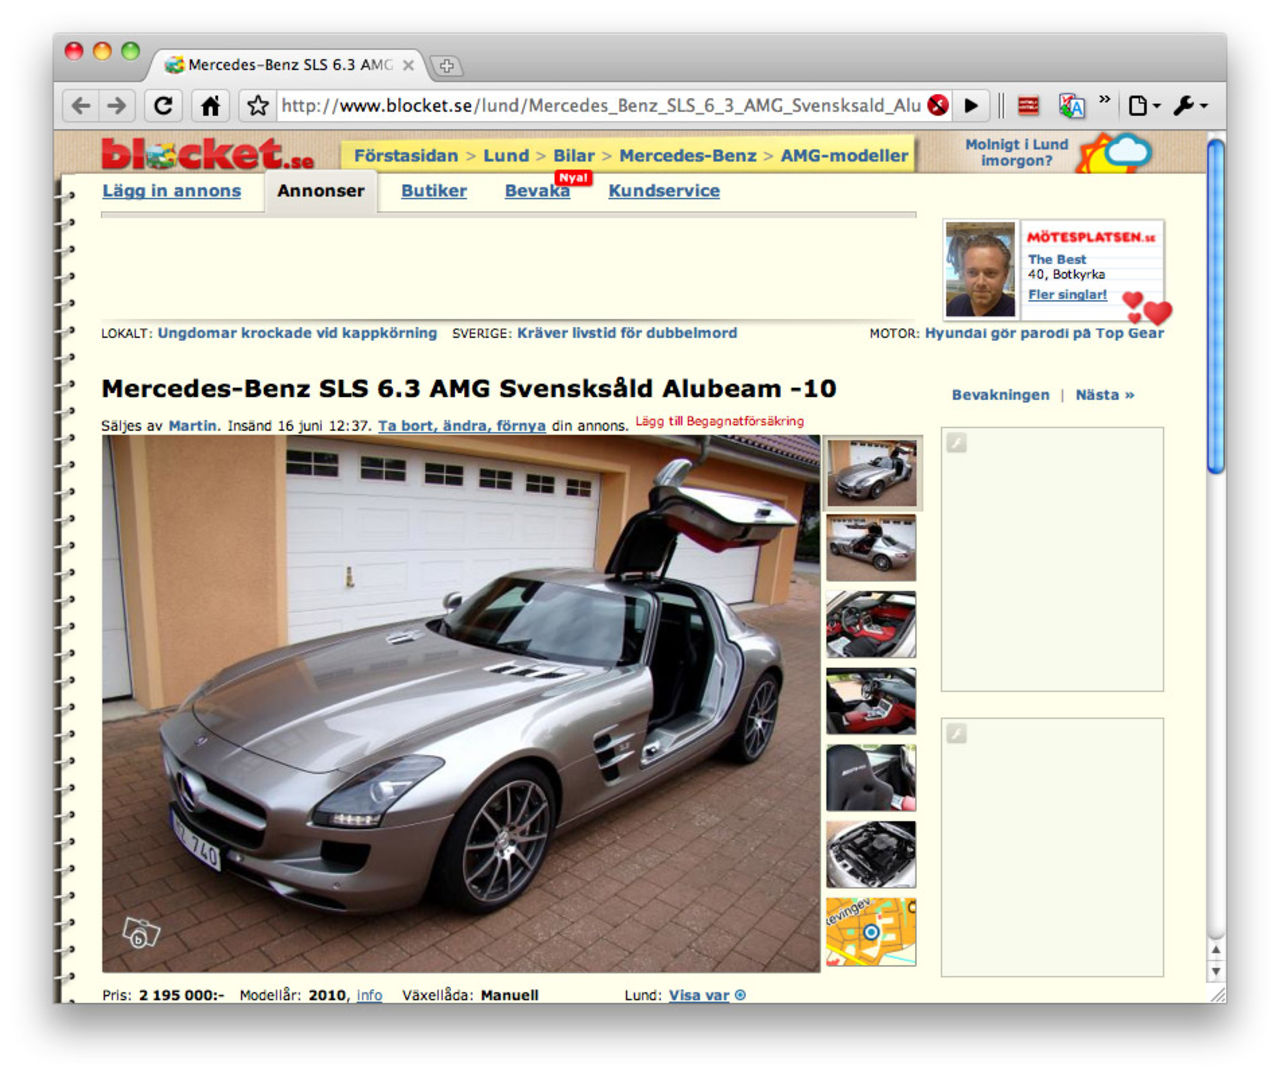Switch to the Butiker tab

(433, 191)
